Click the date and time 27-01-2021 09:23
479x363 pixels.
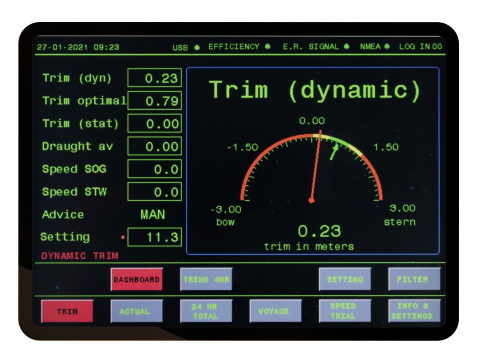78,47
